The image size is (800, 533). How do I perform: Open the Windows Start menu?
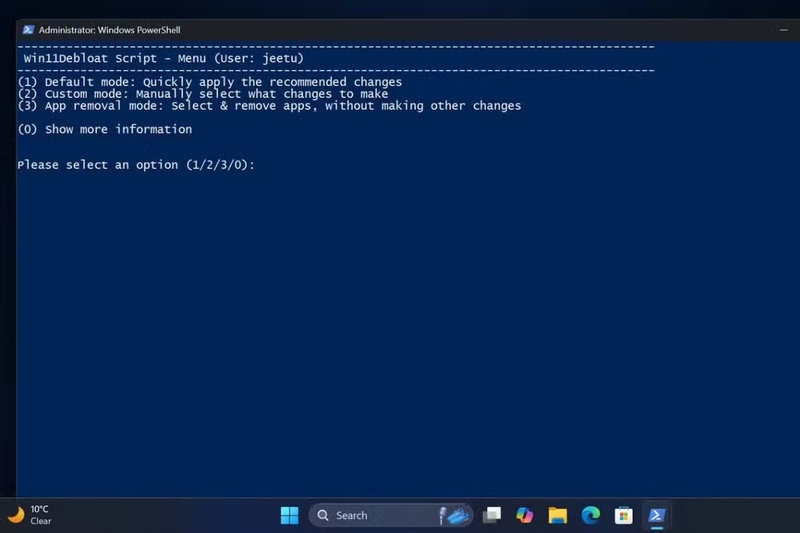point(290,515)
